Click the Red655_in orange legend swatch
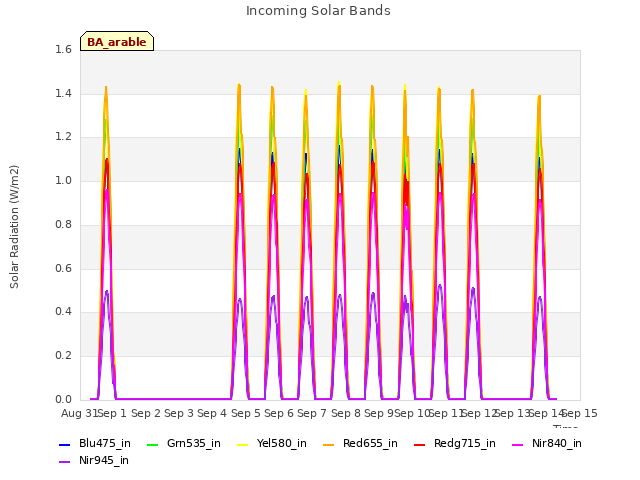Viewport: 640px width, 480px height. 329,444
